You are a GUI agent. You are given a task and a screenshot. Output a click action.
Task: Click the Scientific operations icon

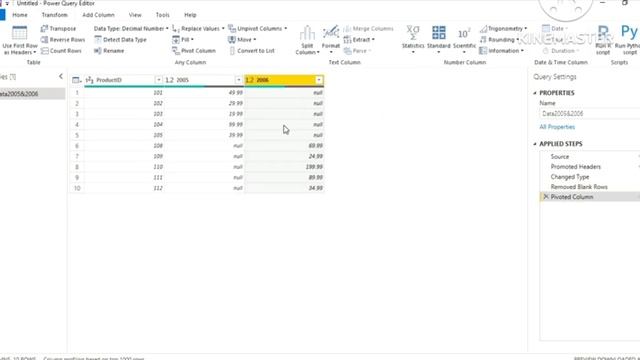pyautogui.click(x=464, y=33)
